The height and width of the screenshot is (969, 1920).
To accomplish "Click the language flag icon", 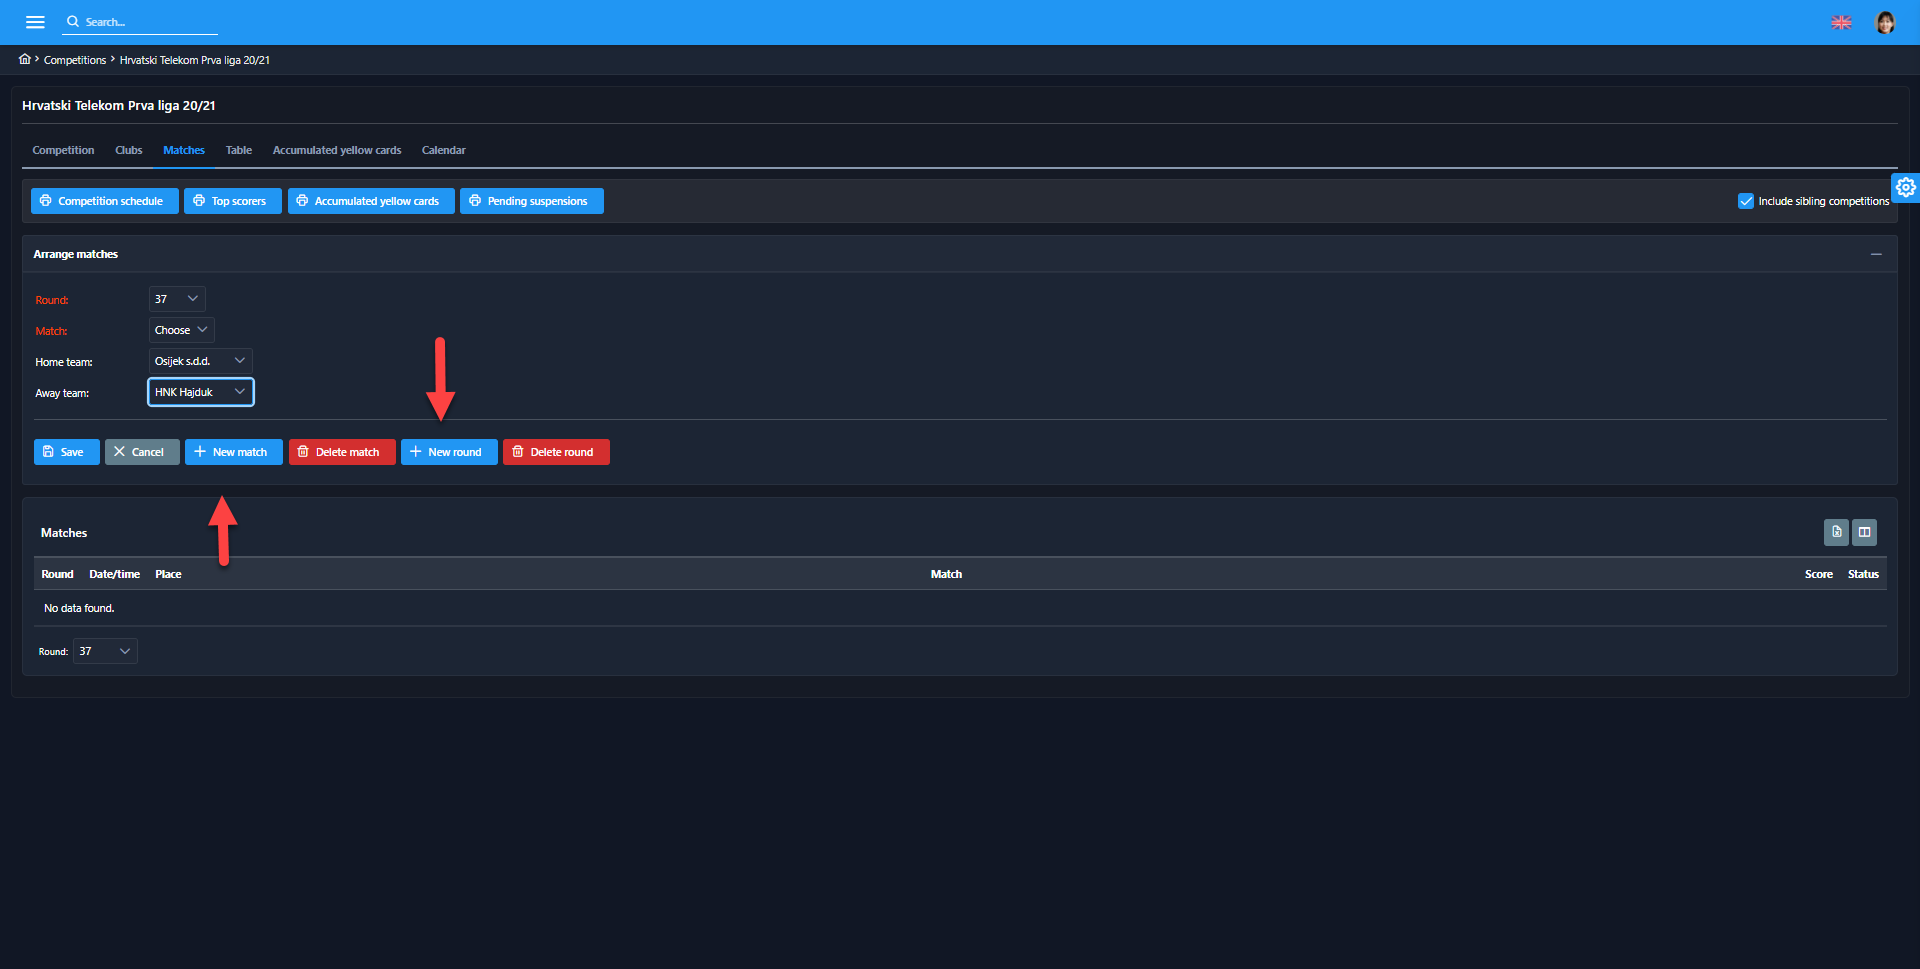I will pyautogui.click(x=1841, y=22).
